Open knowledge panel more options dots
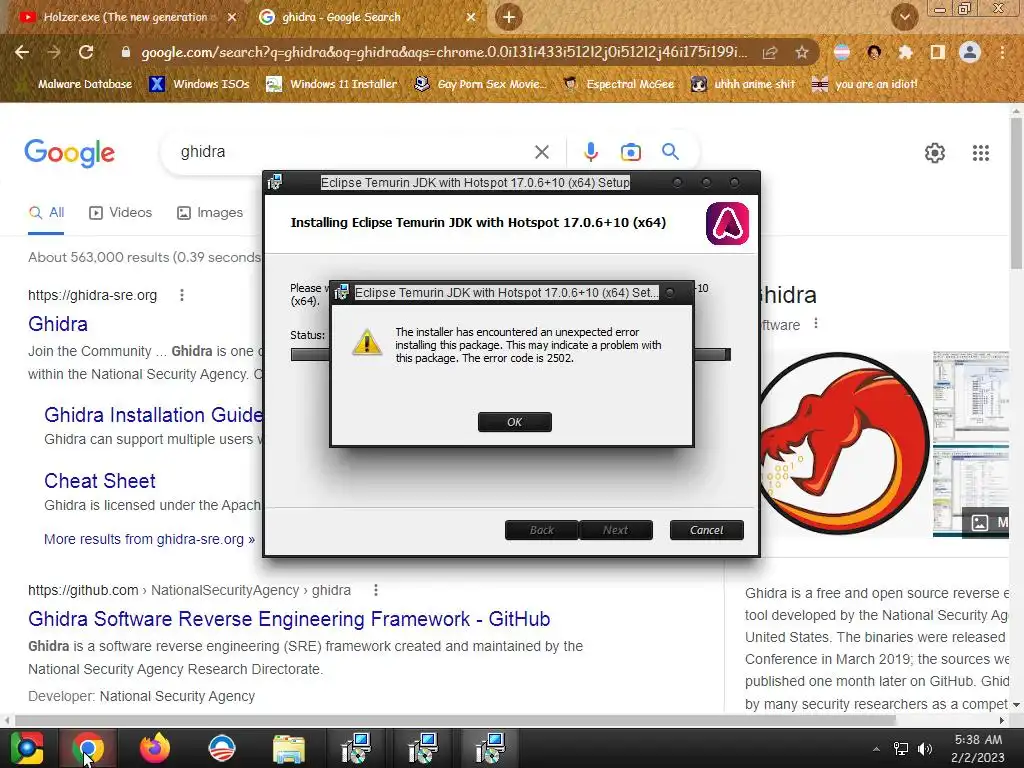 point(816,323)
